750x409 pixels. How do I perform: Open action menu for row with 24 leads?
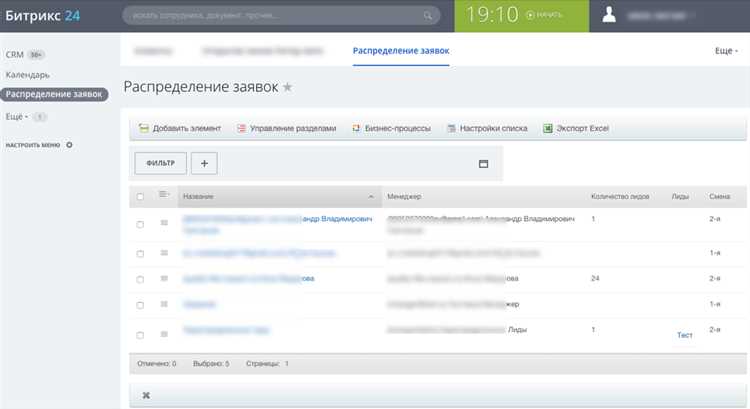click(x=164, y=278)
